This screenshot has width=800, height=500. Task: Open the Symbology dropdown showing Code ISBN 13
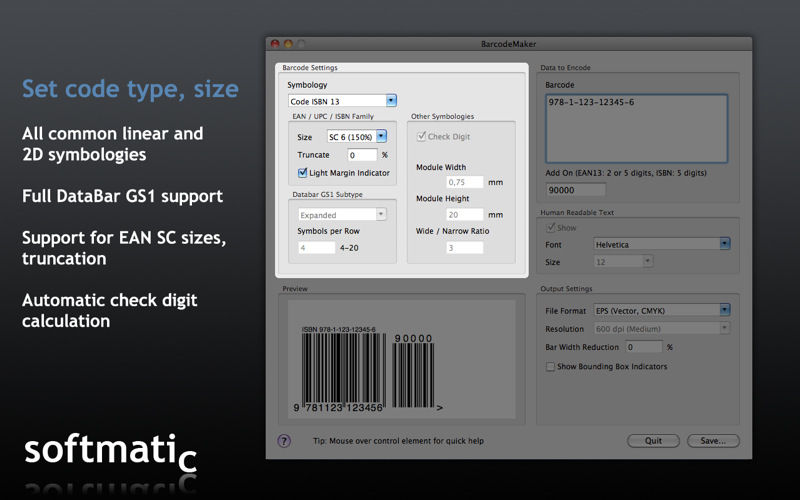[x=342, y=101]
